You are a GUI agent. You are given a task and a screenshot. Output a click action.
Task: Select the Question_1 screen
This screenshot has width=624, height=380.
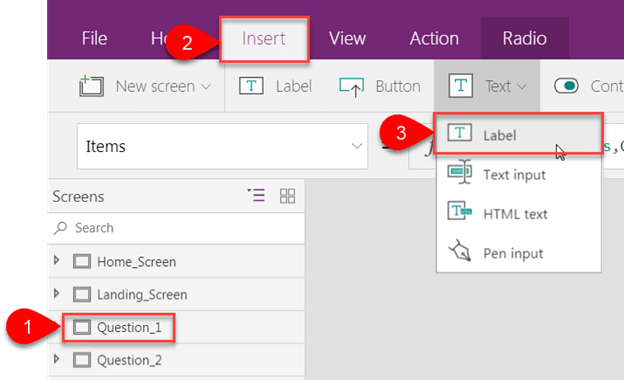[118, 327]
